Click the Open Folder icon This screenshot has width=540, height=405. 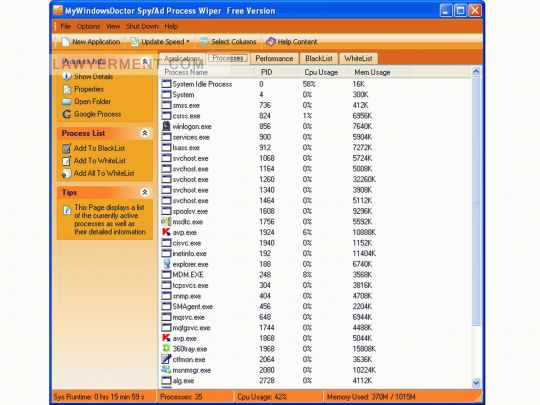tap(67, 102)
